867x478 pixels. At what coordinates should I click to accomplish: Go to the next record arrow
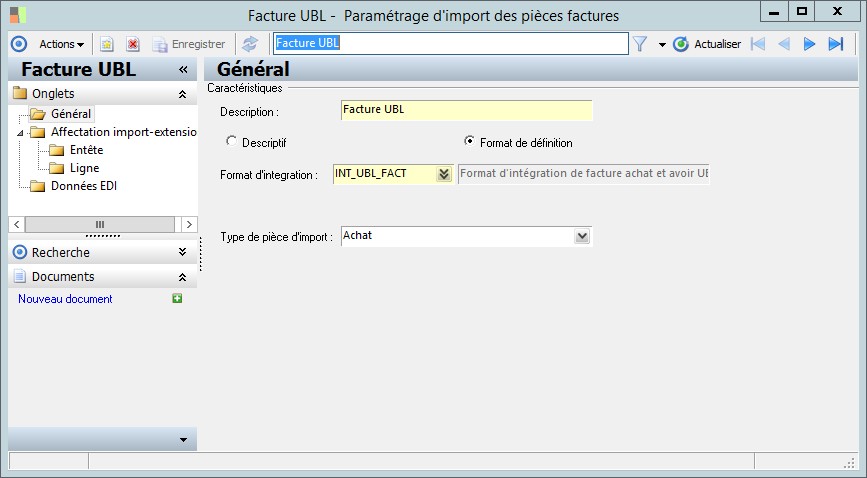[x=810, y=44]
